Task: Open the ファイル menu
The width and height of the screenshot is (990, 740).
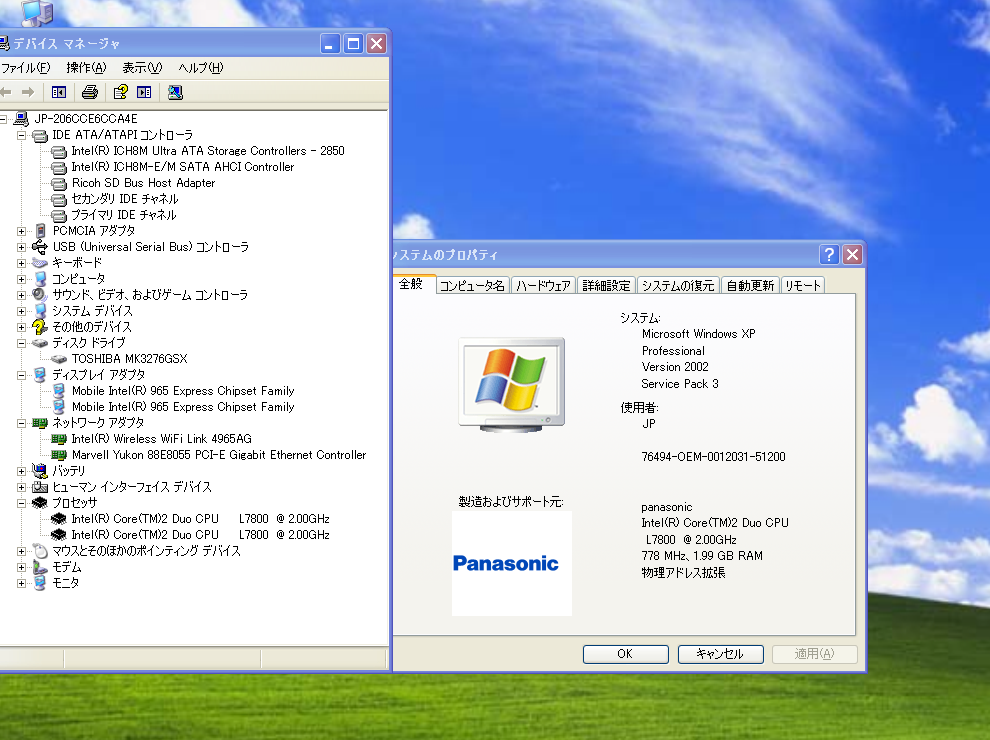Action: [26, 68]
